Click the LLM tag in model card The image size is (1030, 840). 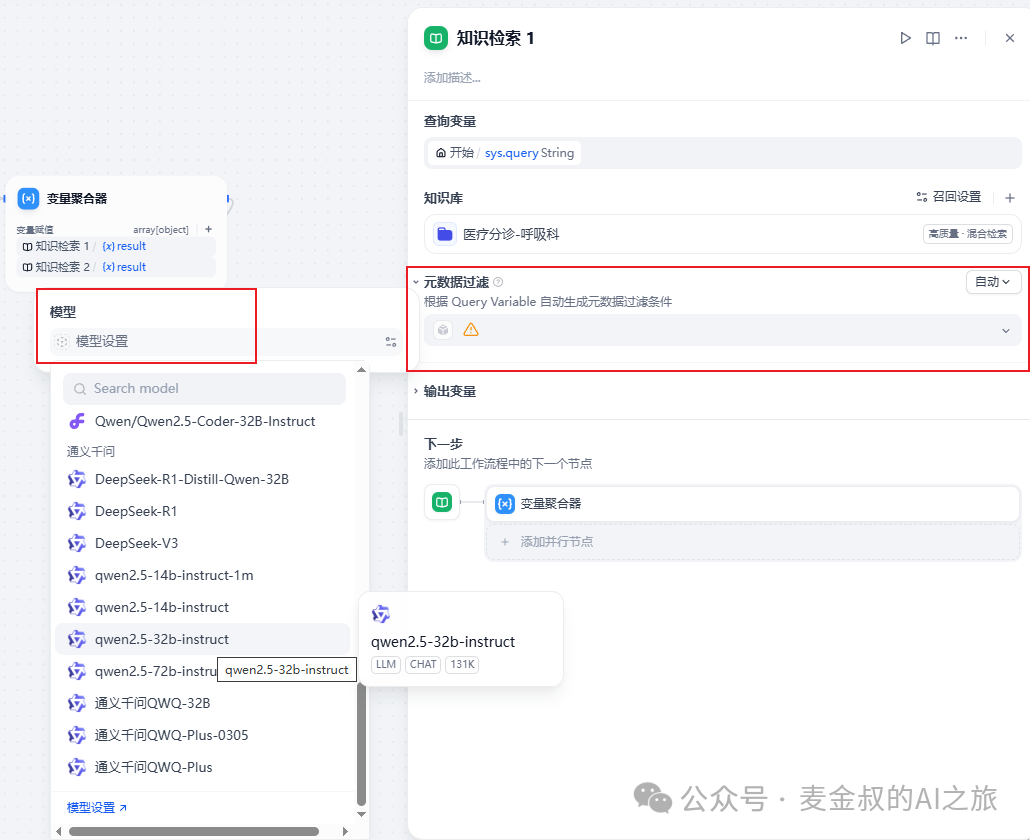click(x=386, y=665)
